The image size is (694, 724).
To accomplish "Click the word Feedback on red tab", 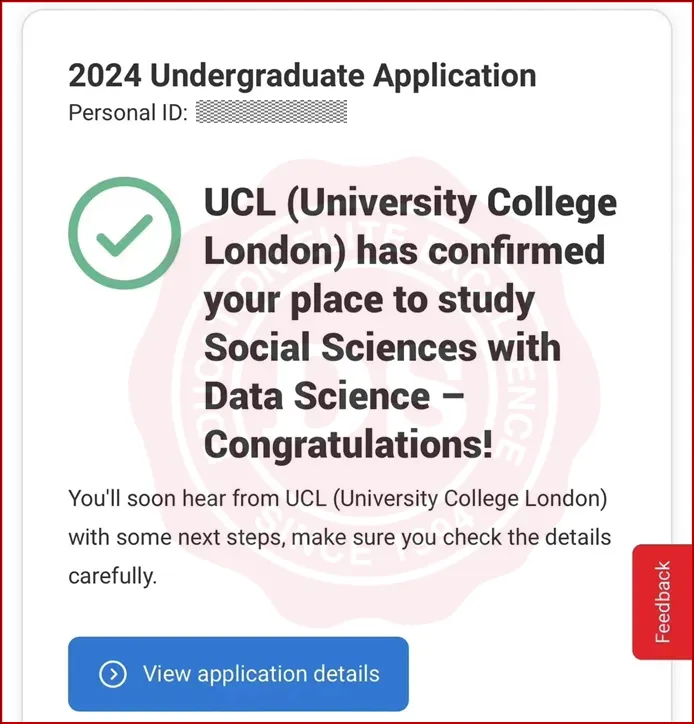I will (x=662, y=602).
